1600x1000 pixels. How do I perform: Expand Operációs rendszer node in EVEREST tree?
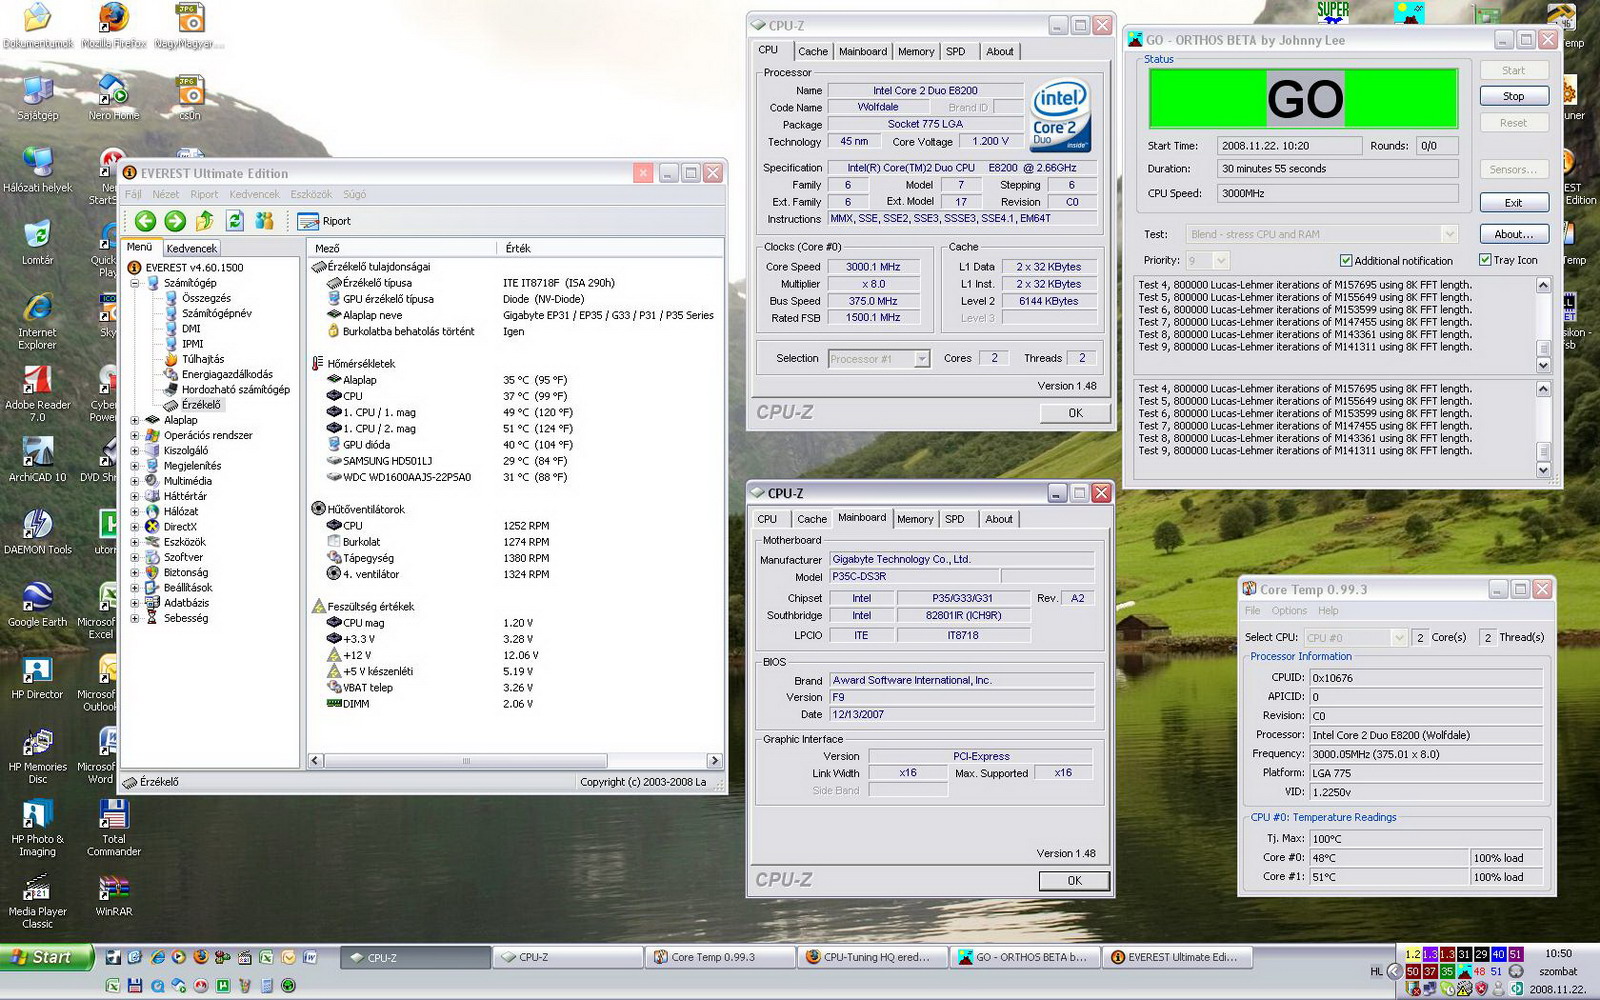pyautogui.click(x=135, y=435)
